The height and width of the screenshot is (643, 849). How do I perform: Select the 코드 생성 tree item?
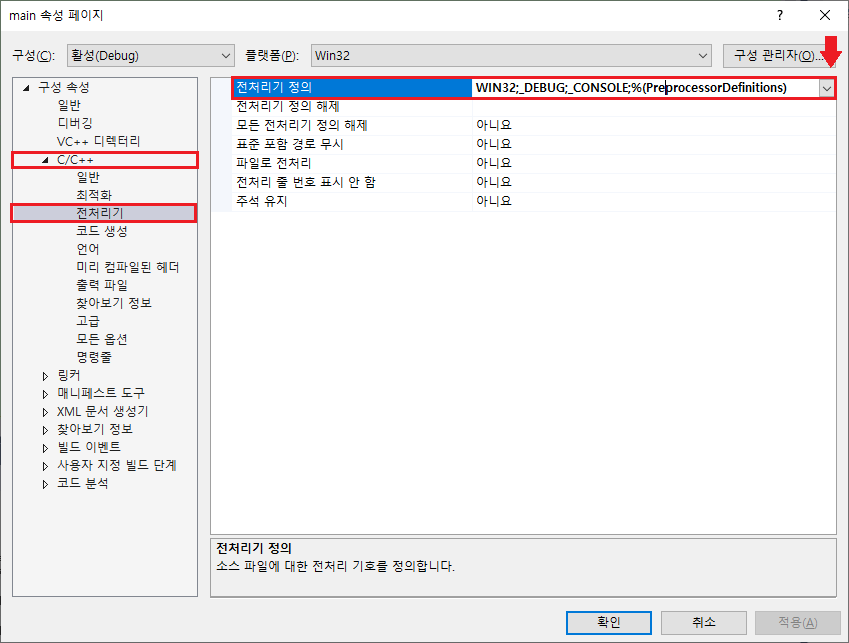coord(102,231)
